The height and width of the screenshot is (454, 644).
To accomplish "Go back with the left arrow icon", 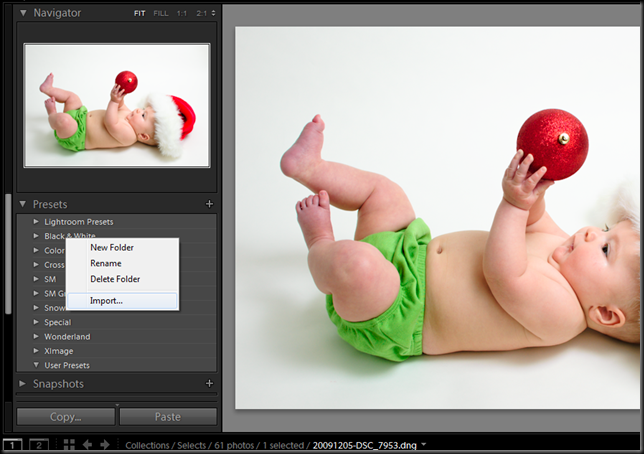I will (87, 445).
